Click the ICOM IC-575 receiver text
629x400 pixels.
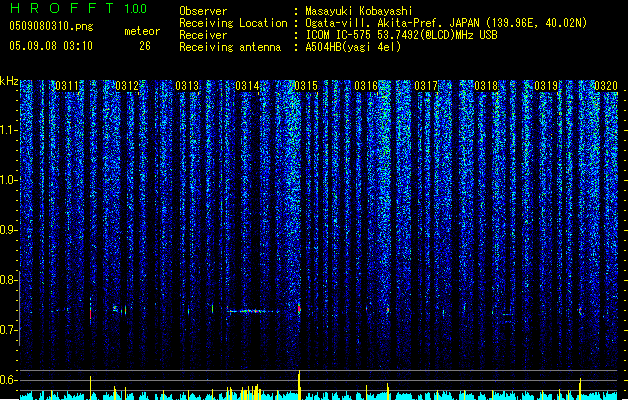click(402, 35)
